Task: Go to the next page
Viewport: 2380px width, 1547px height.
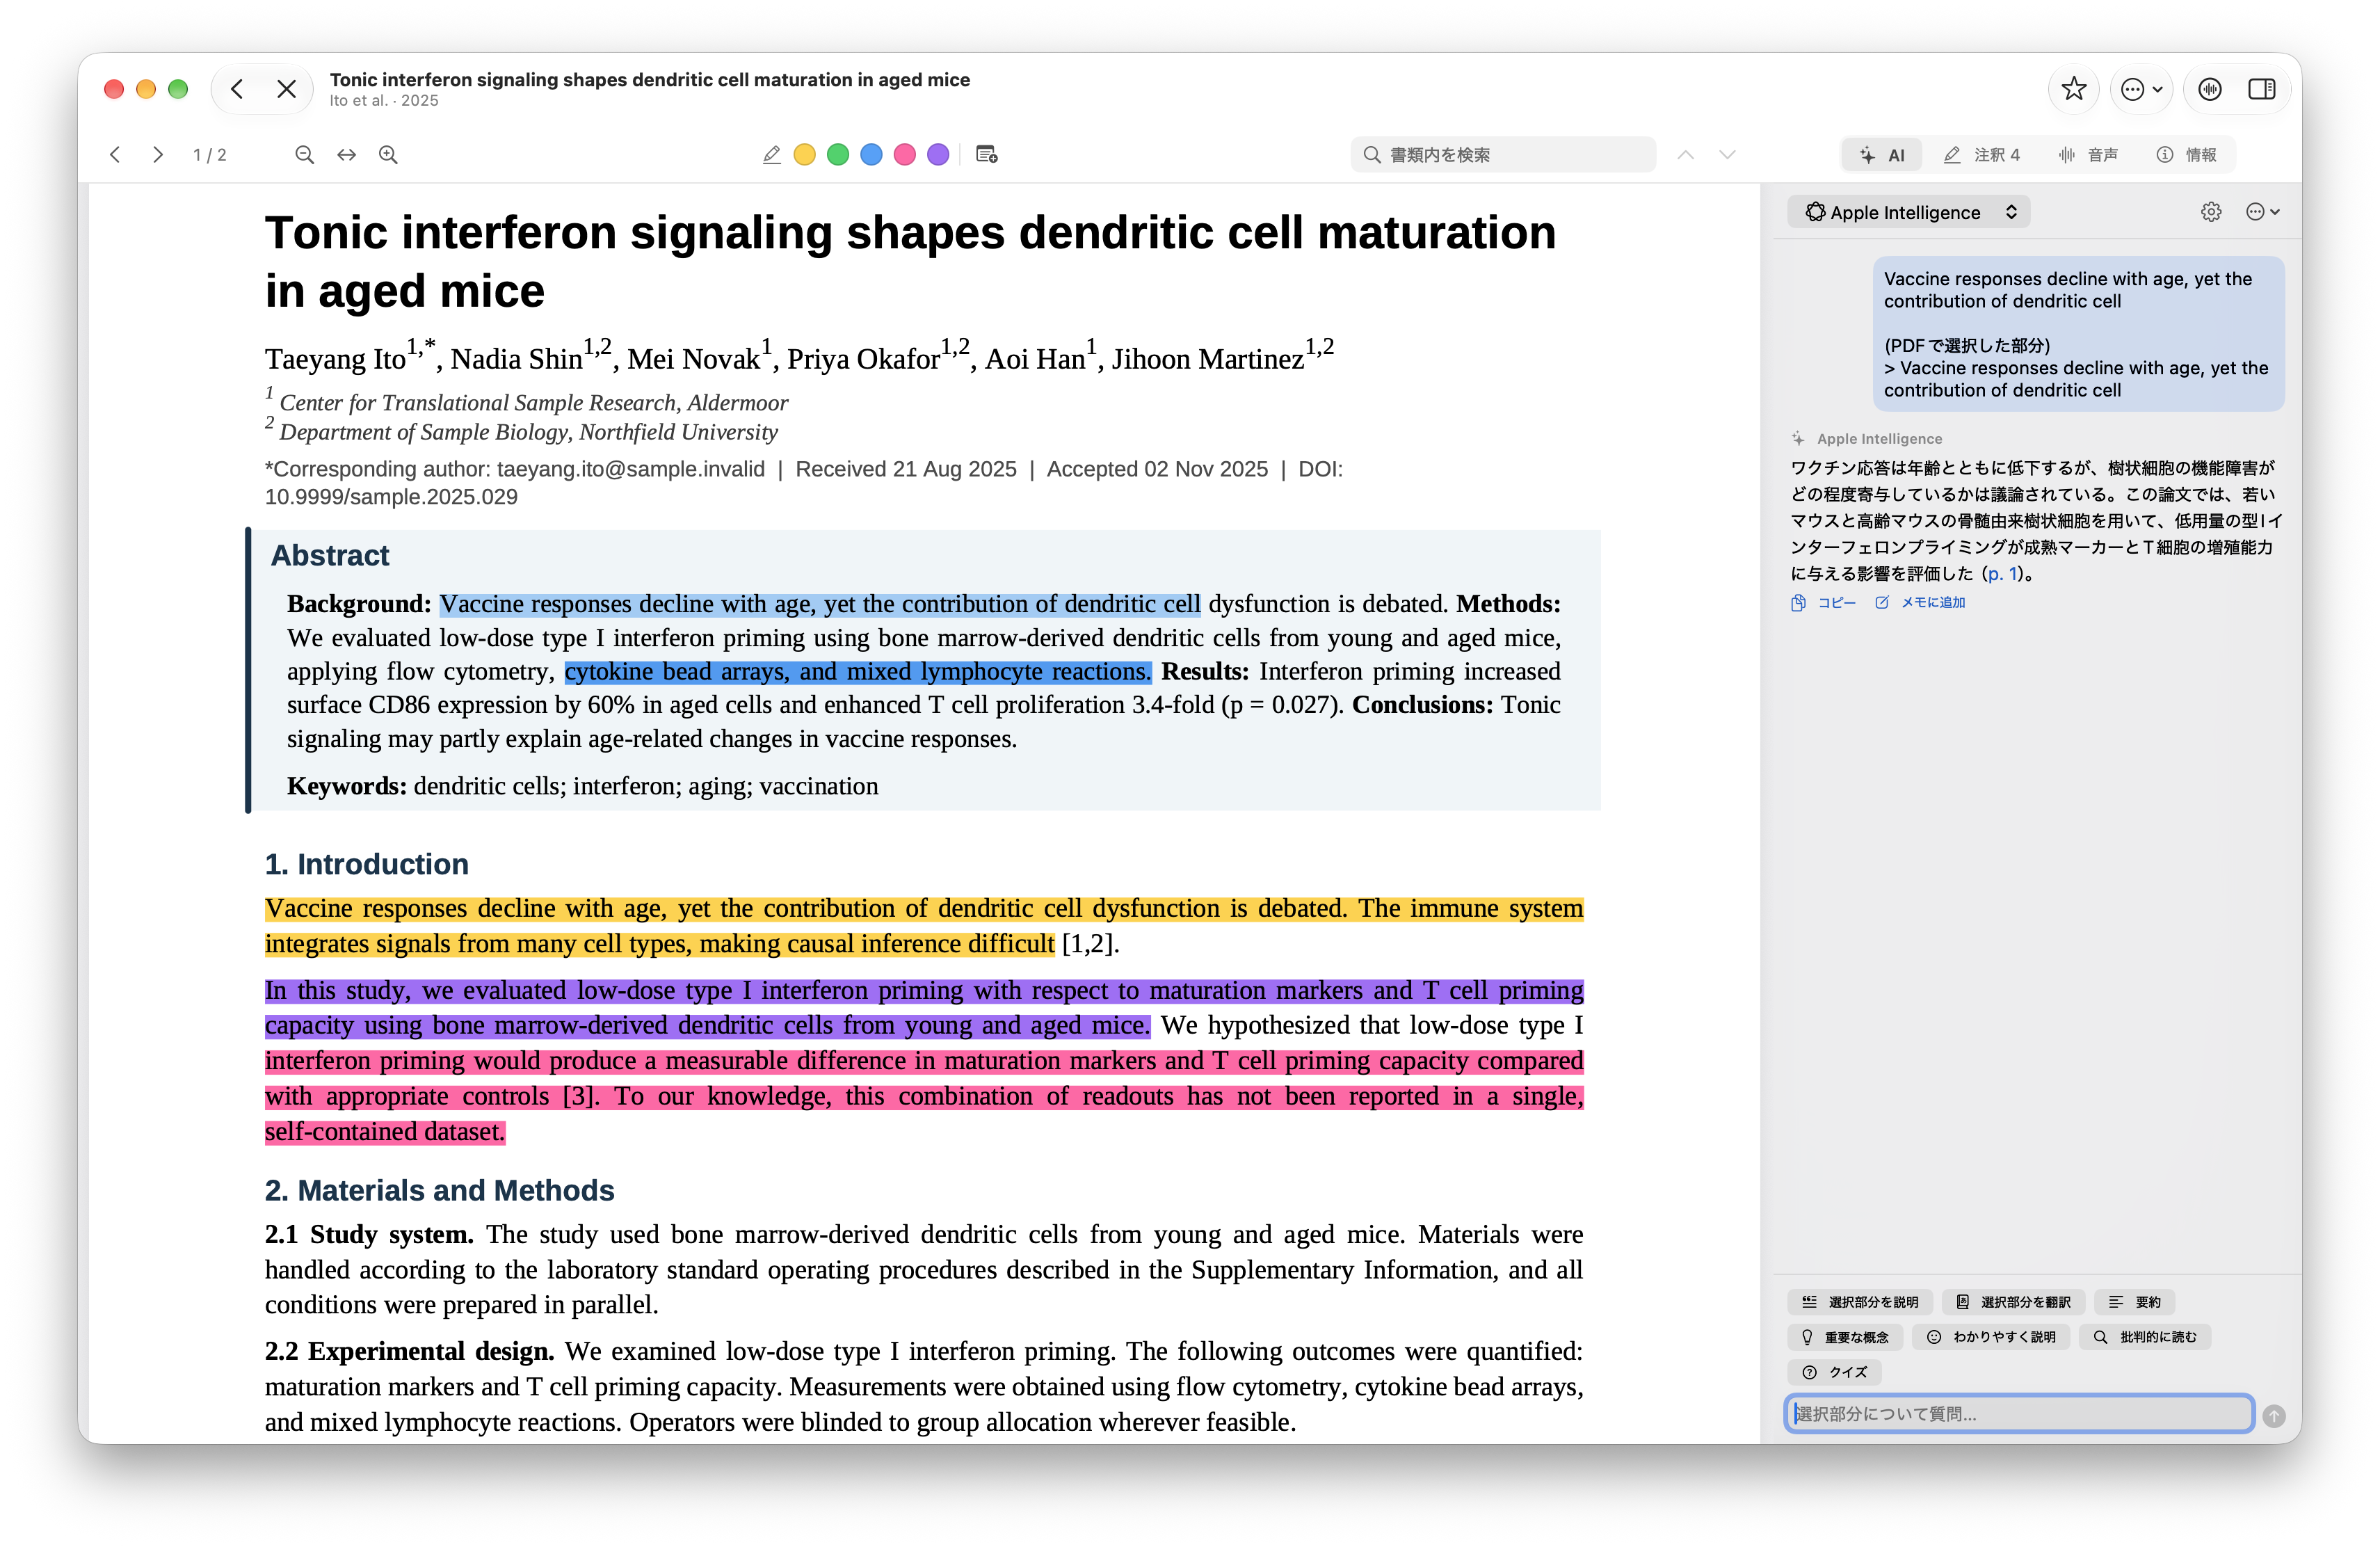Action: coord(157,155)
